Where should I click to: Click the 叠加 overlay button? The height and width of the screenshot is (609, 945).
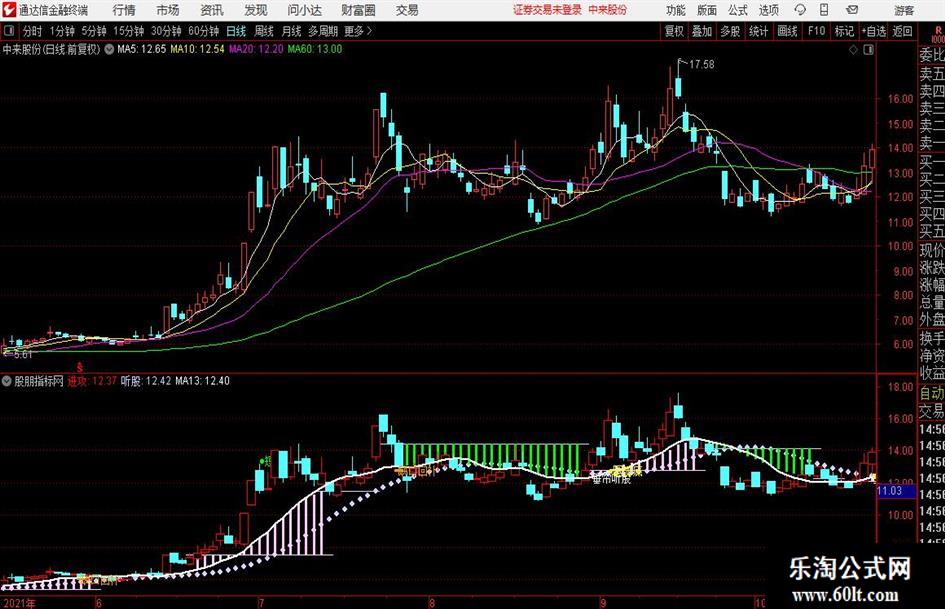pyautogui.click(x=702, y=31)
